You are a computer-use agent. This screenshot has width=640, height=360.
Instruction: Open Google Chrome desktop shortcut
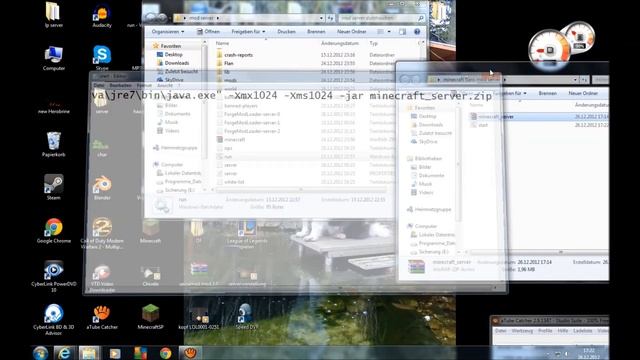click(53, 231)
